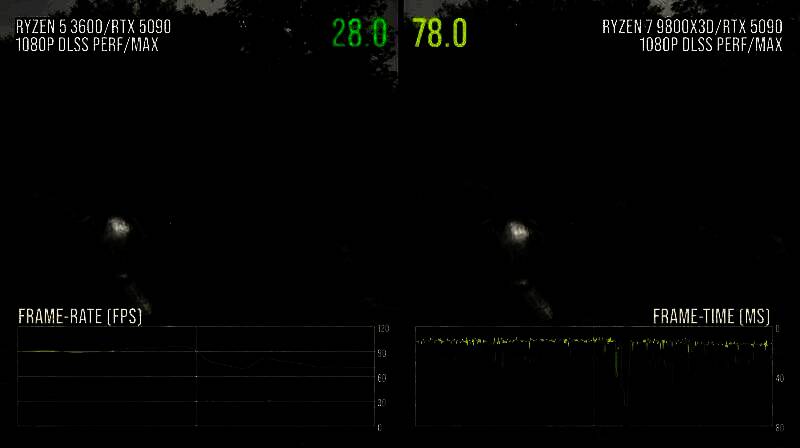Click the bright light in left video
The image size is (800, 448).
coord(120,227)
